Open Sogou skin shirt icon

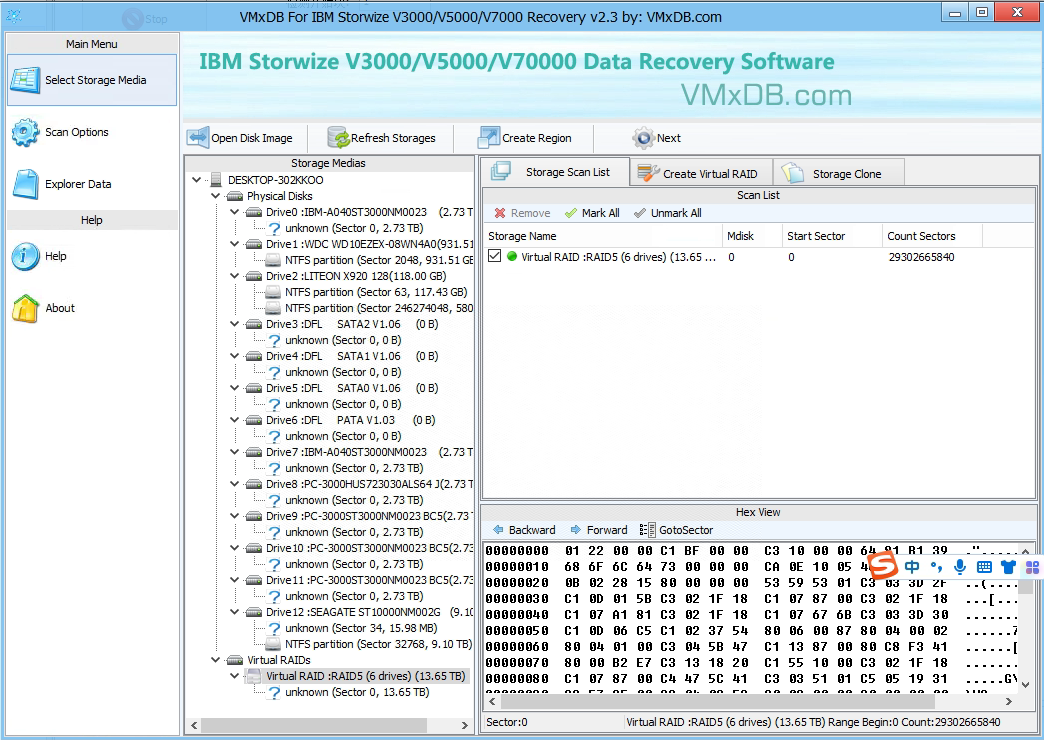pyautogui.click(x=1008, y=567)
